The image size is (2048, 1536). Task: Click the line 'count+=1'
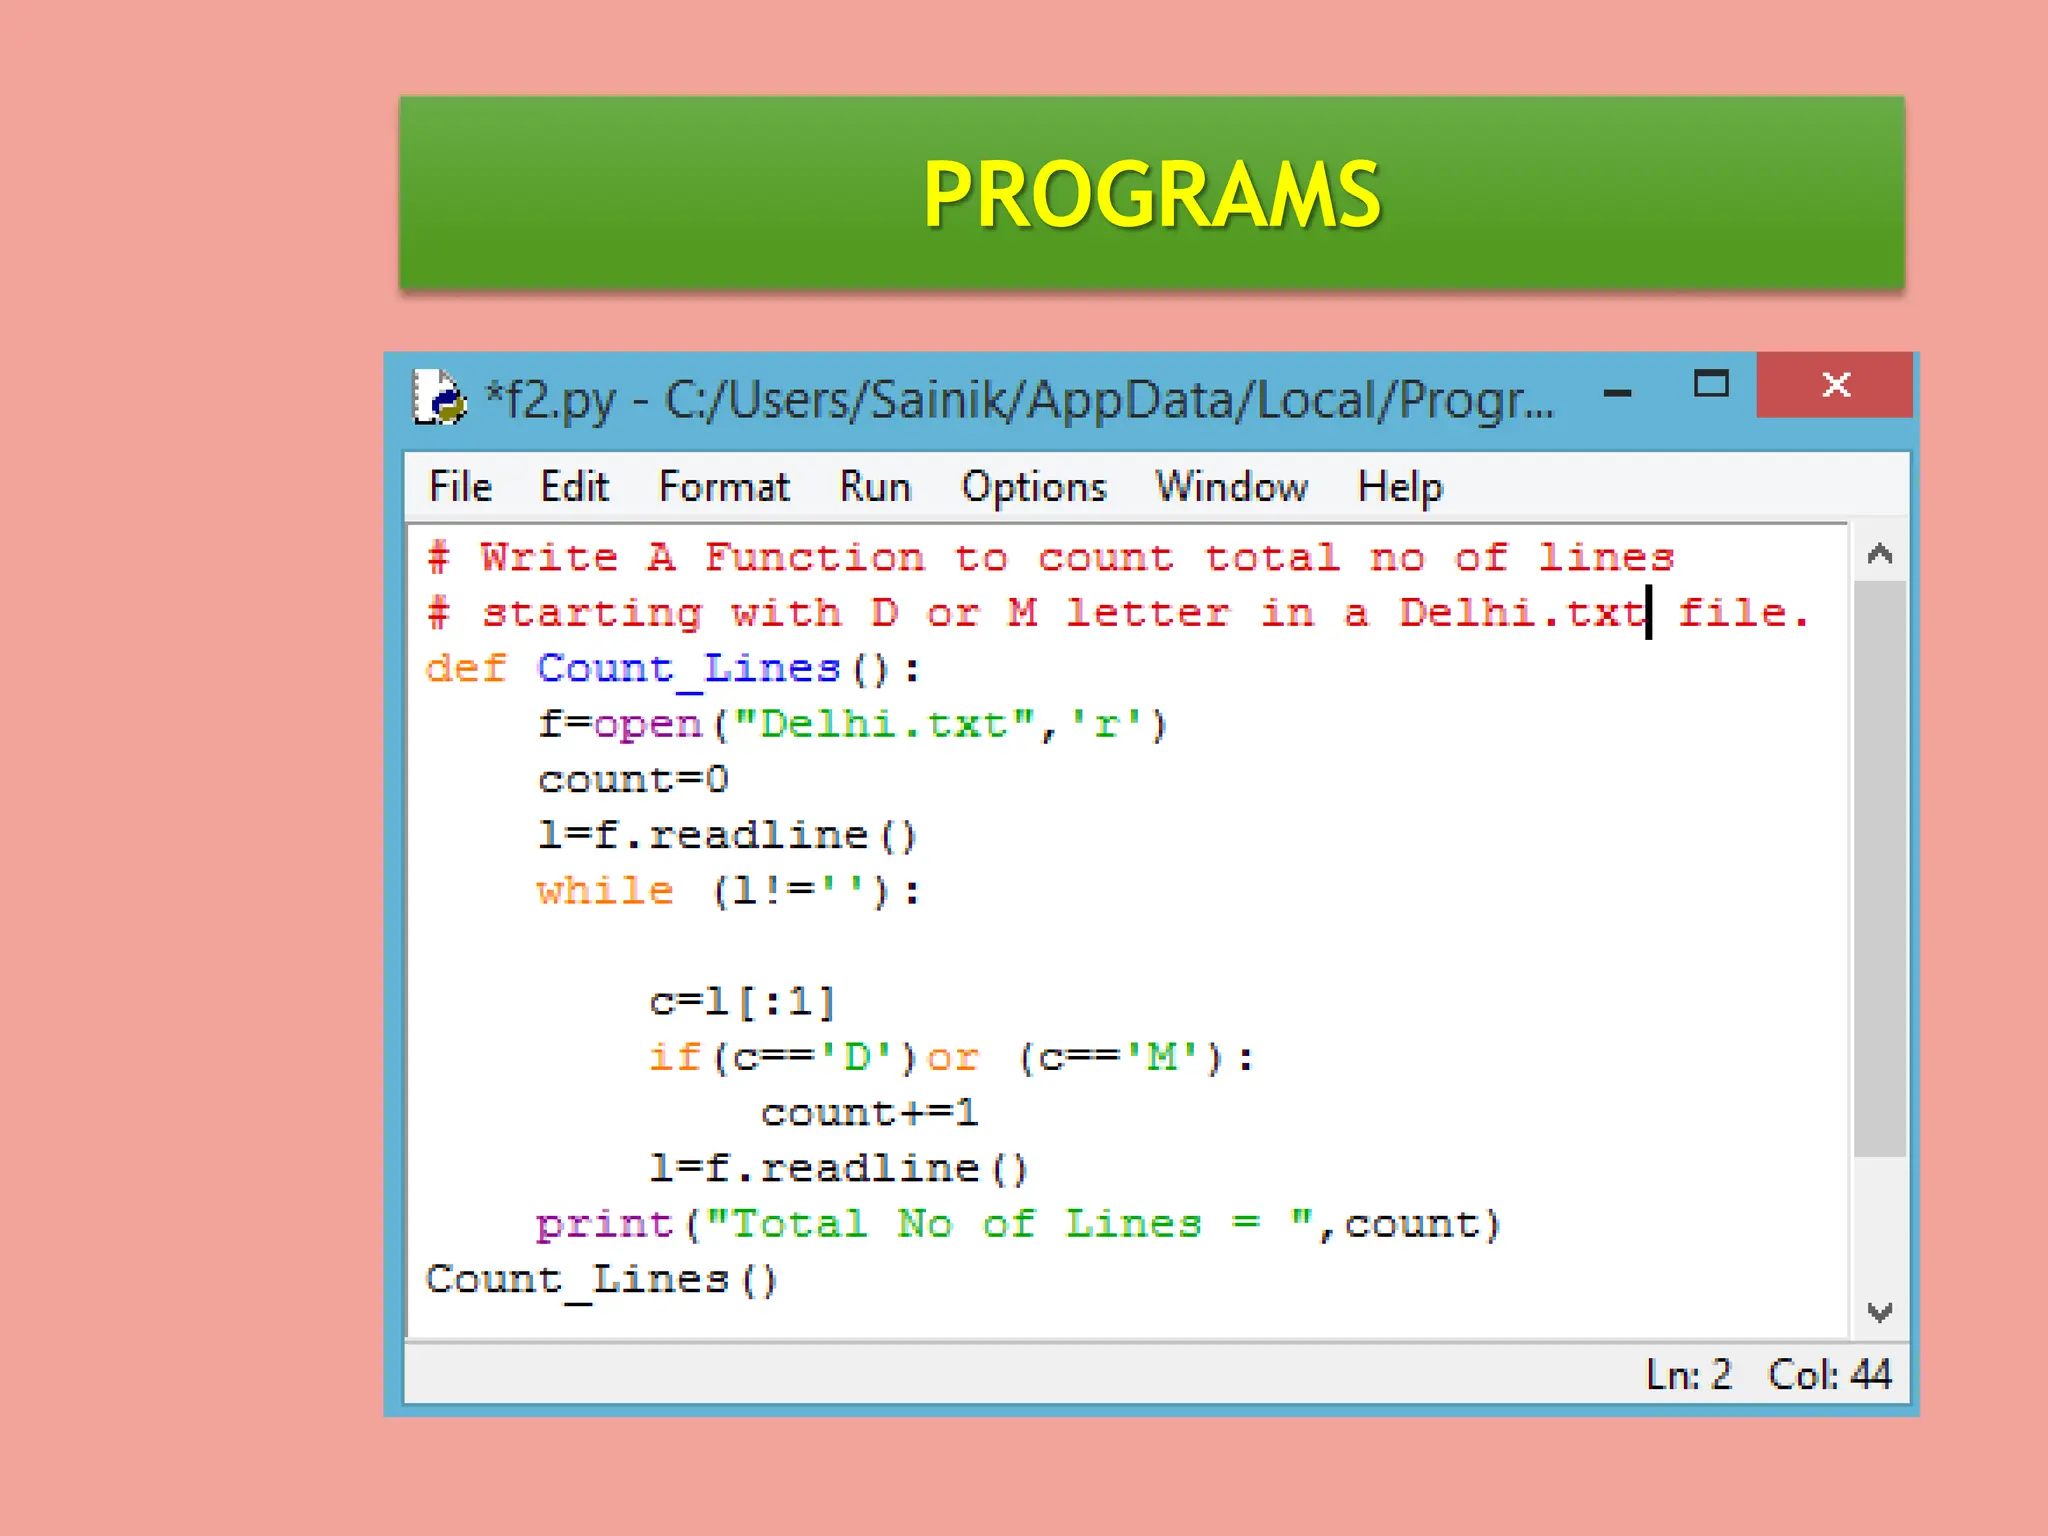869,1113
